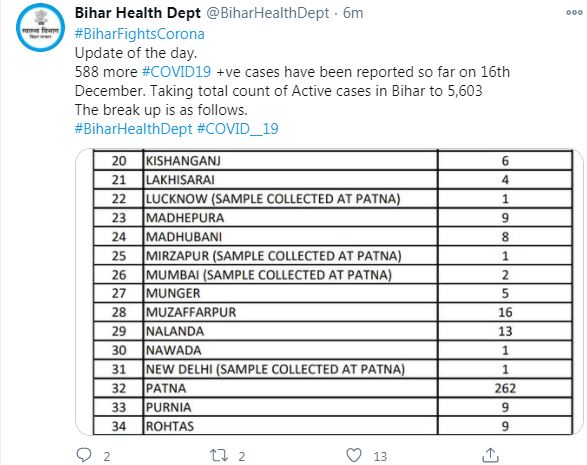Open the attached district table image
Image resolution: width=587 pixels, height=465 pixels.
329,292
